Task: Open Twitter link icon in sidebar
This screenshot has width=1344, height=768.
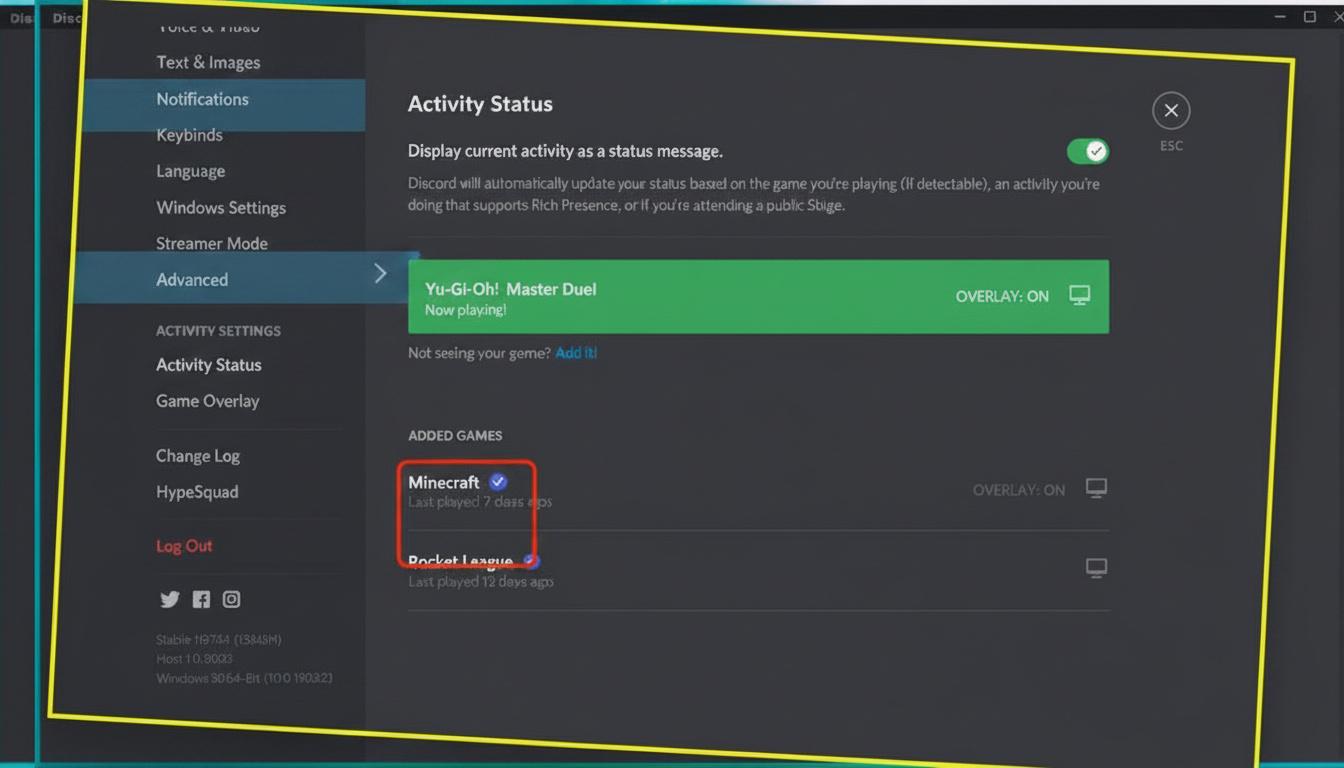Action: (170, 599)
